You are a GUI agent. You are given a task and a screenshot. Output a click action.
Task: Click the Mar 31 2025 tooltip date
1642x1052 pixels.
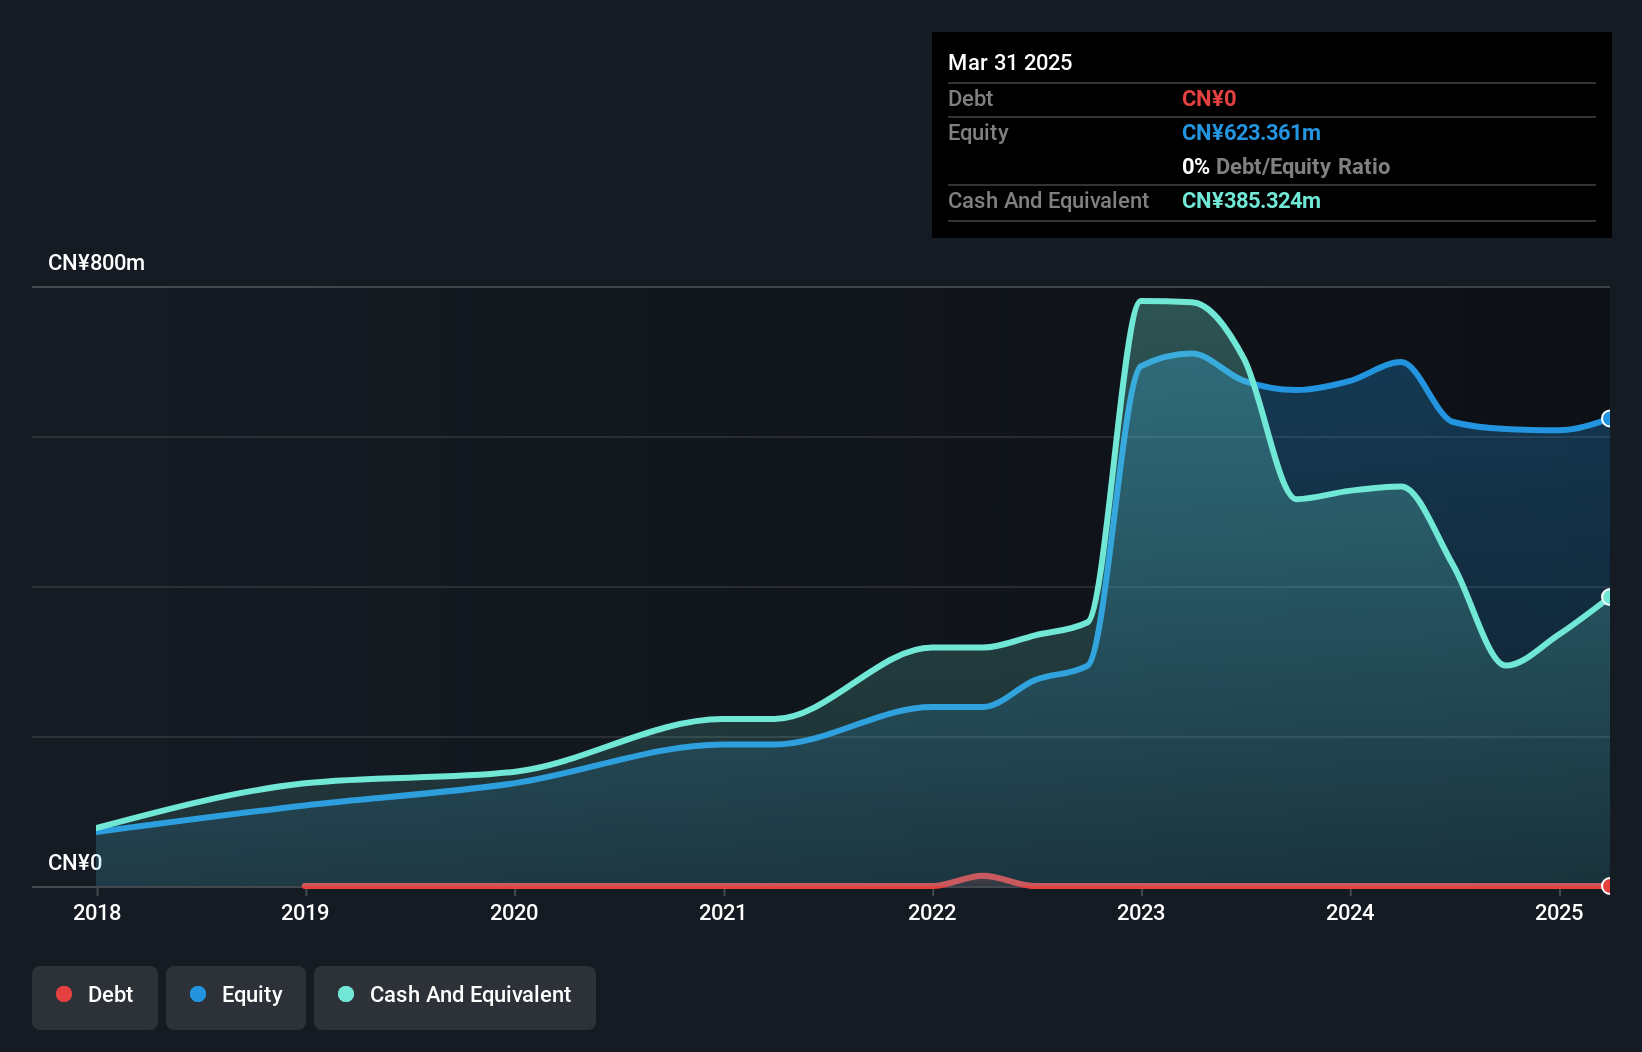pos(1010,62)
